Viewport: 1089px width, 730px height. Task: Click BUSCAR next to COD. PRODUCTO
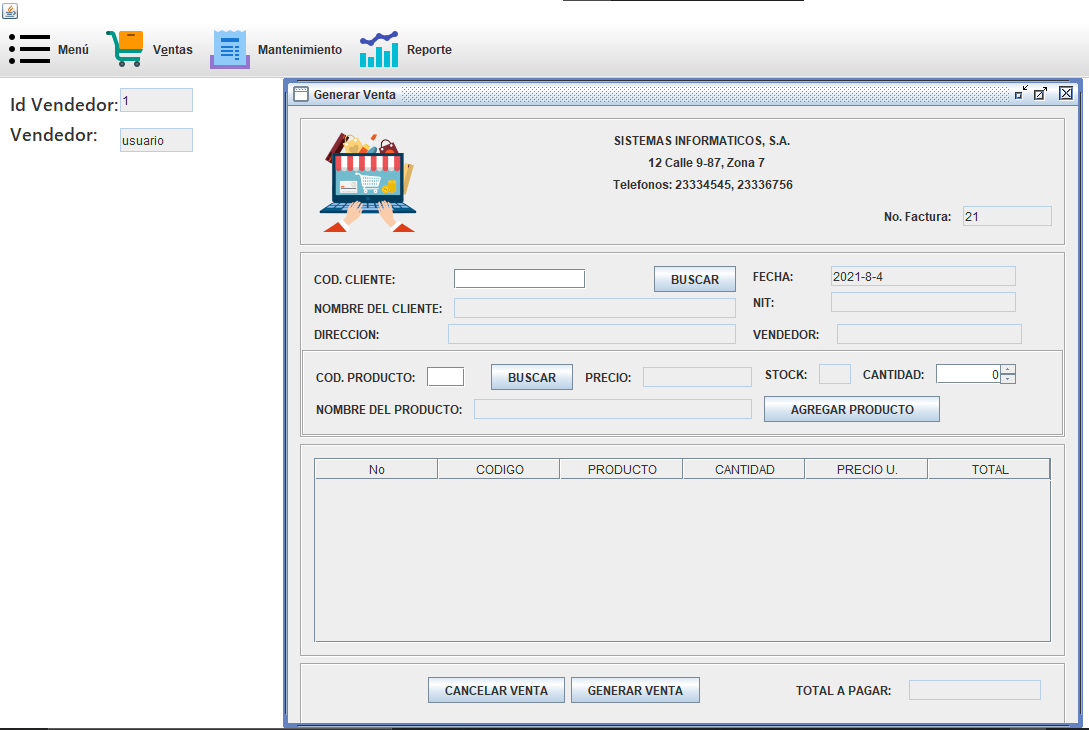point(531,376)
